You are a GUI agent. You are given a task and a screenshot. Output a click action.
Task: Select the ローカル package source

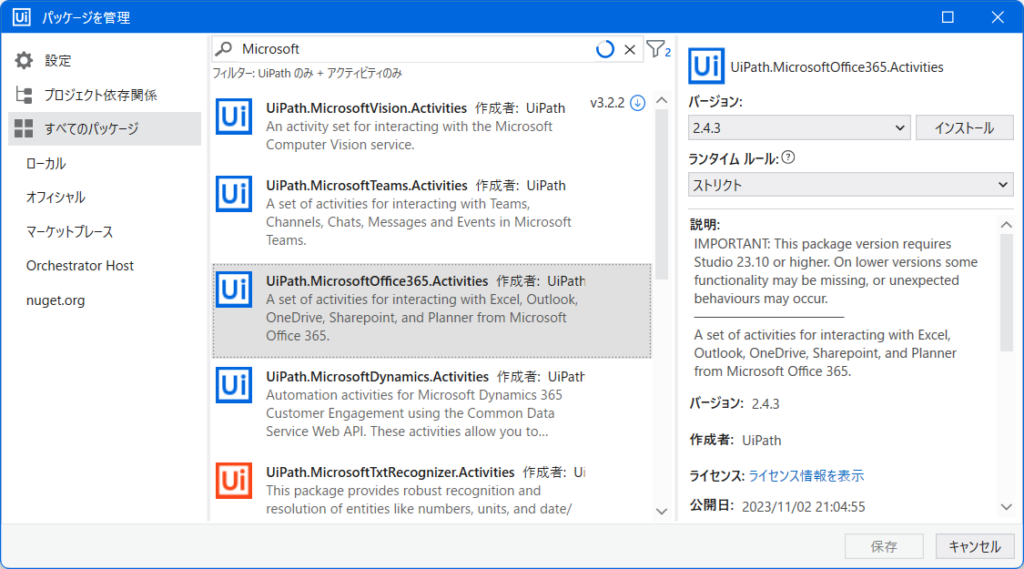pos(46,163)
